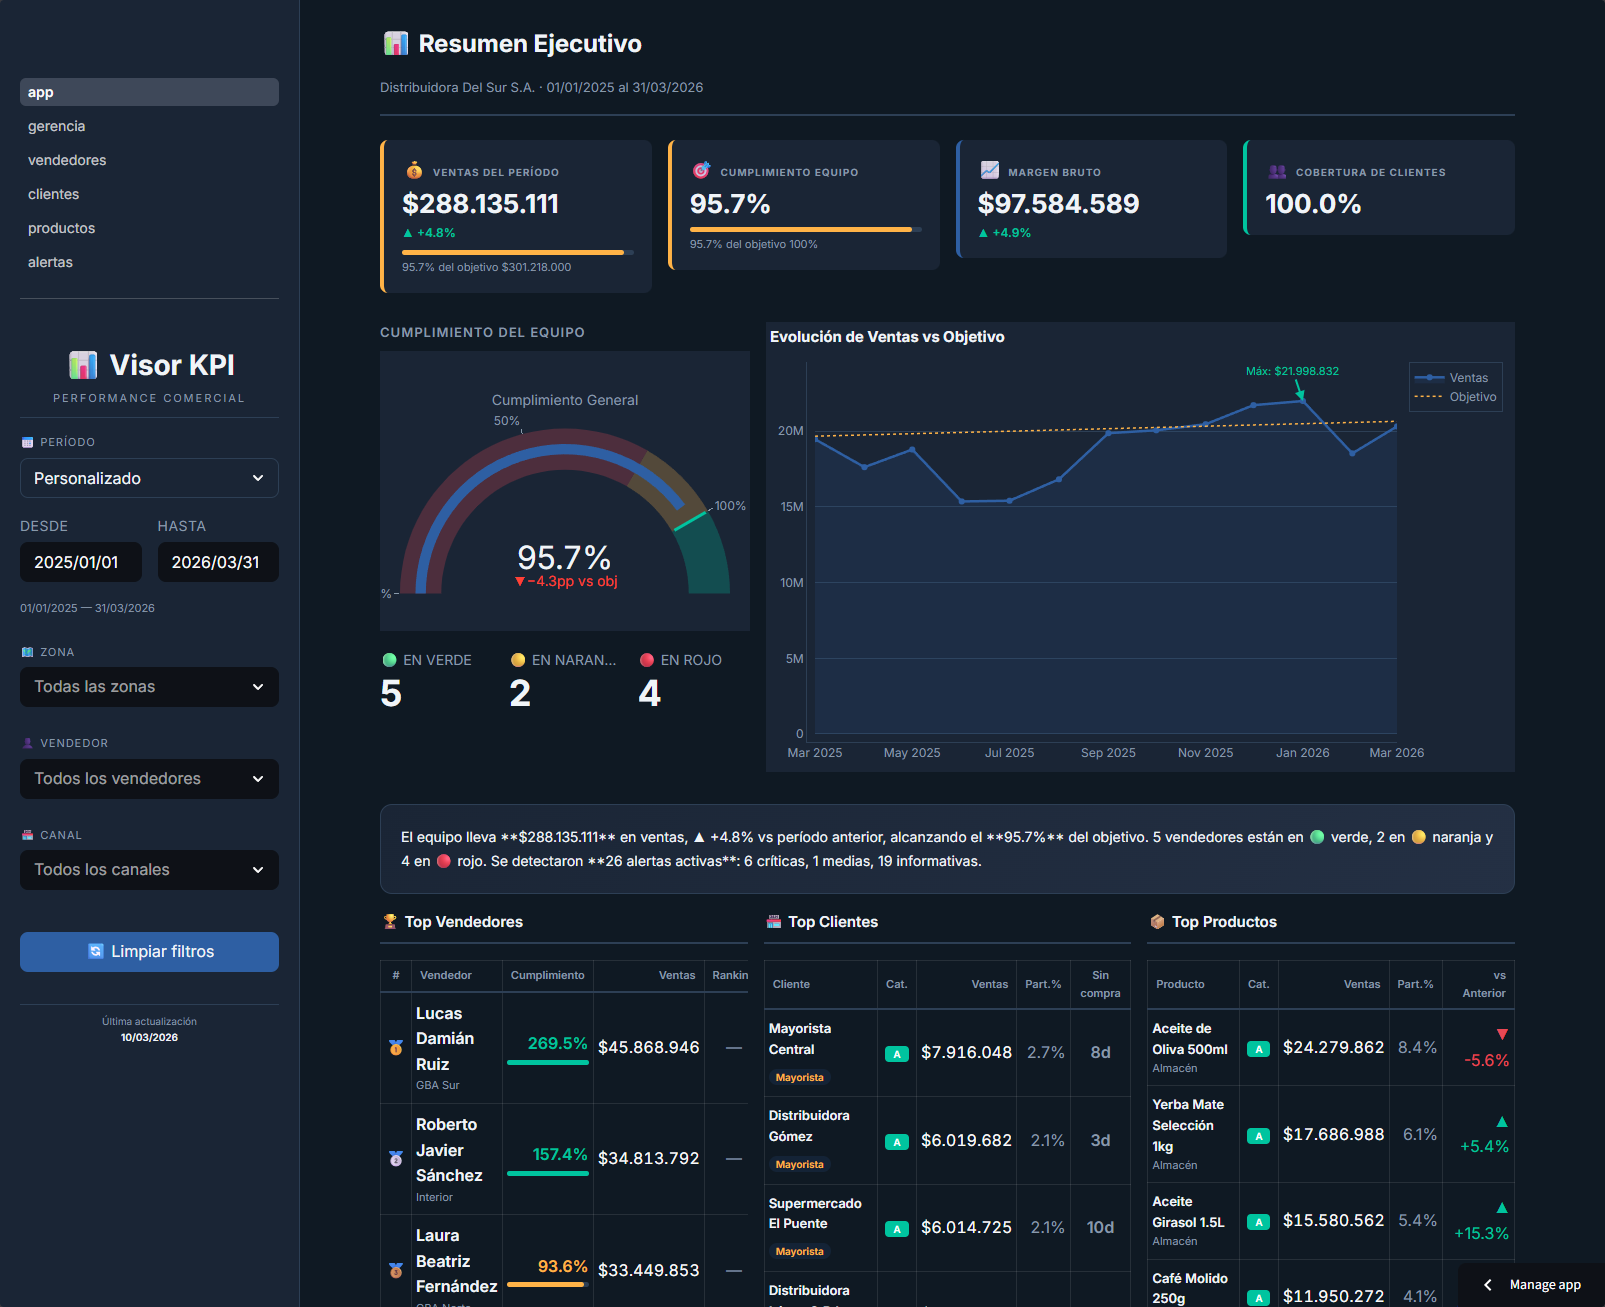Click the Última actualización date 10/03/2026
Screen dimensions: 1605x1307
(x=149, y=1038)
